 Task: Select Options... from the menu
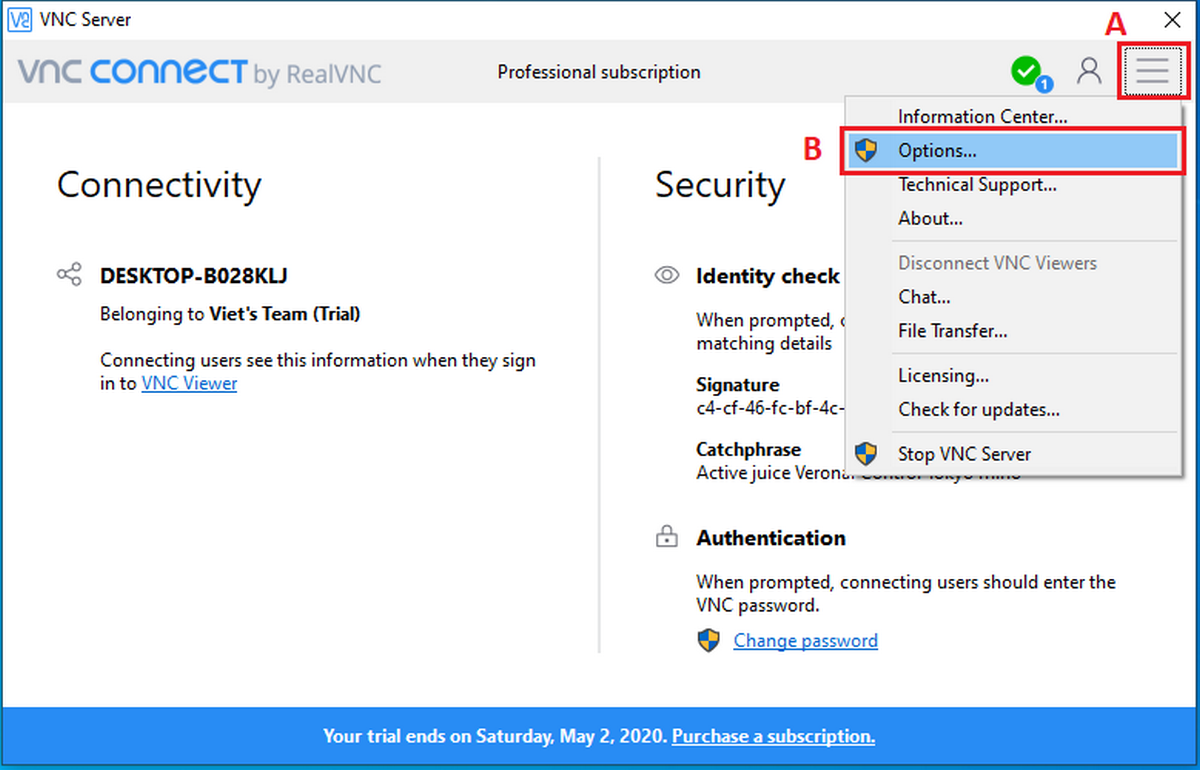pos(937,151)
